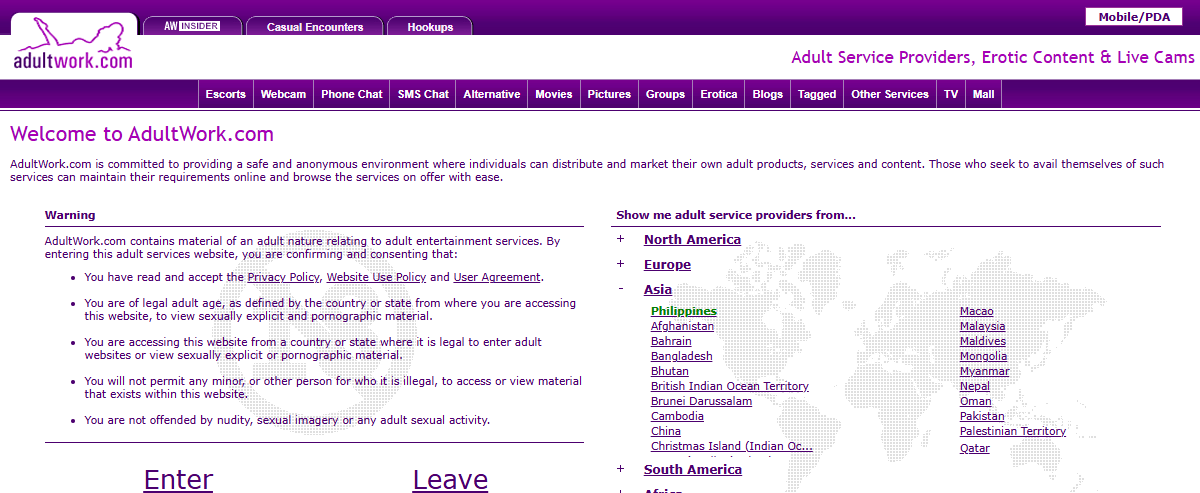
Task: Select TV in navigation bar
Action: click(x=951, y=94)
